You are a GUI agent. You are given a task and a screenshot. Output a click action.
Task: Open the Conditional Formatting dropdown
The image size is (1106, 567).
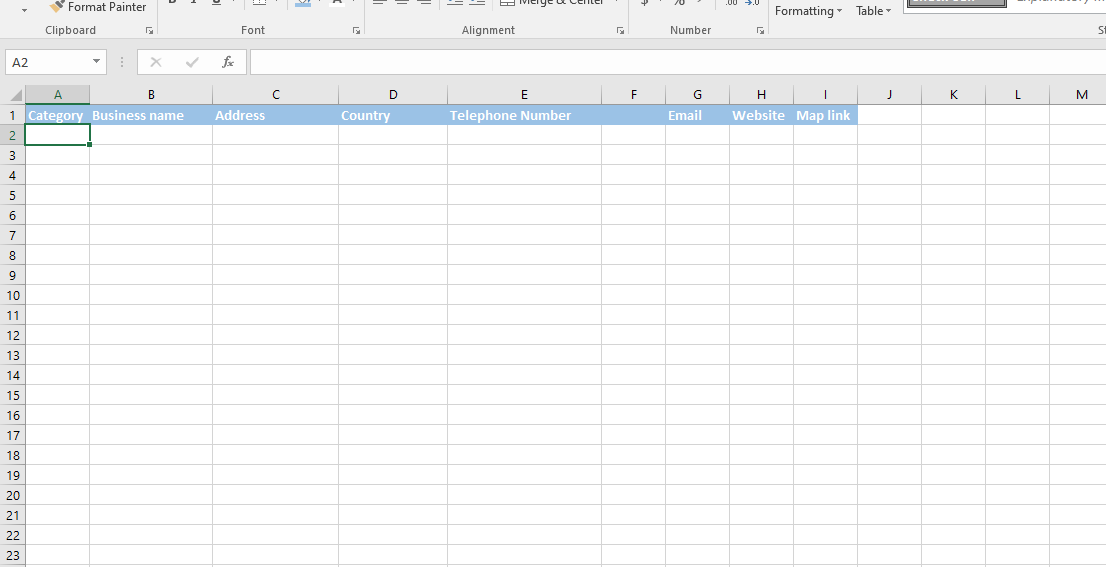[808, 11]
